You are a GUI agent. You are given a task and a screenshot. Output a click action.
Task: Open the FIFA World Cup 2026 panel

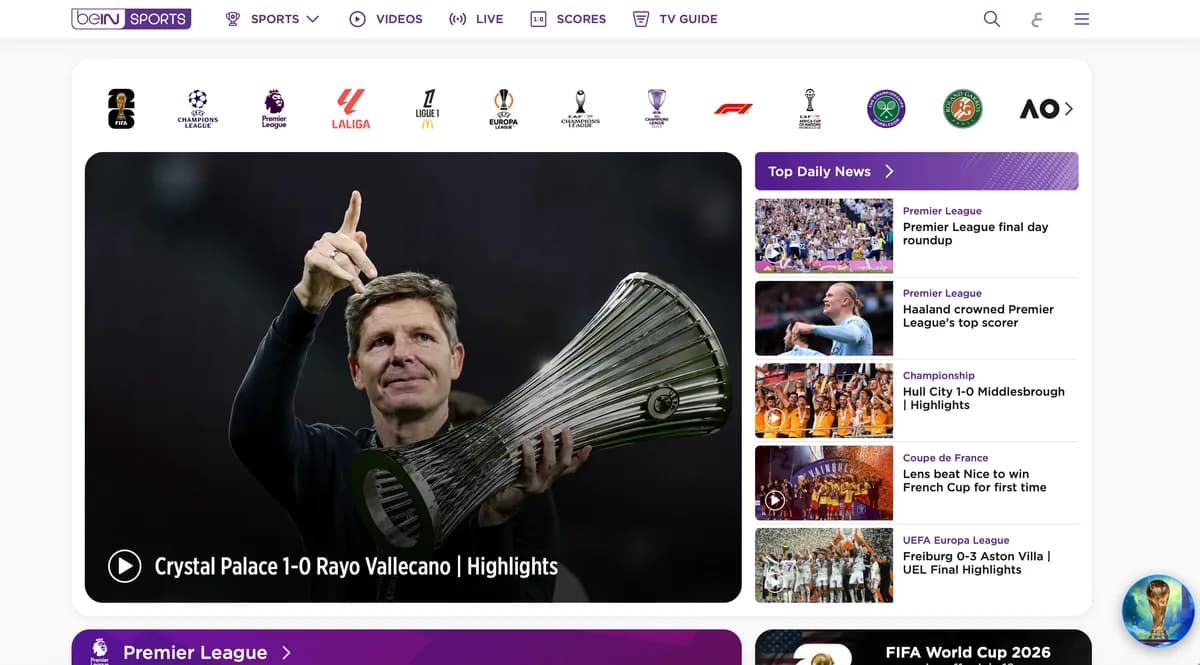923,648
